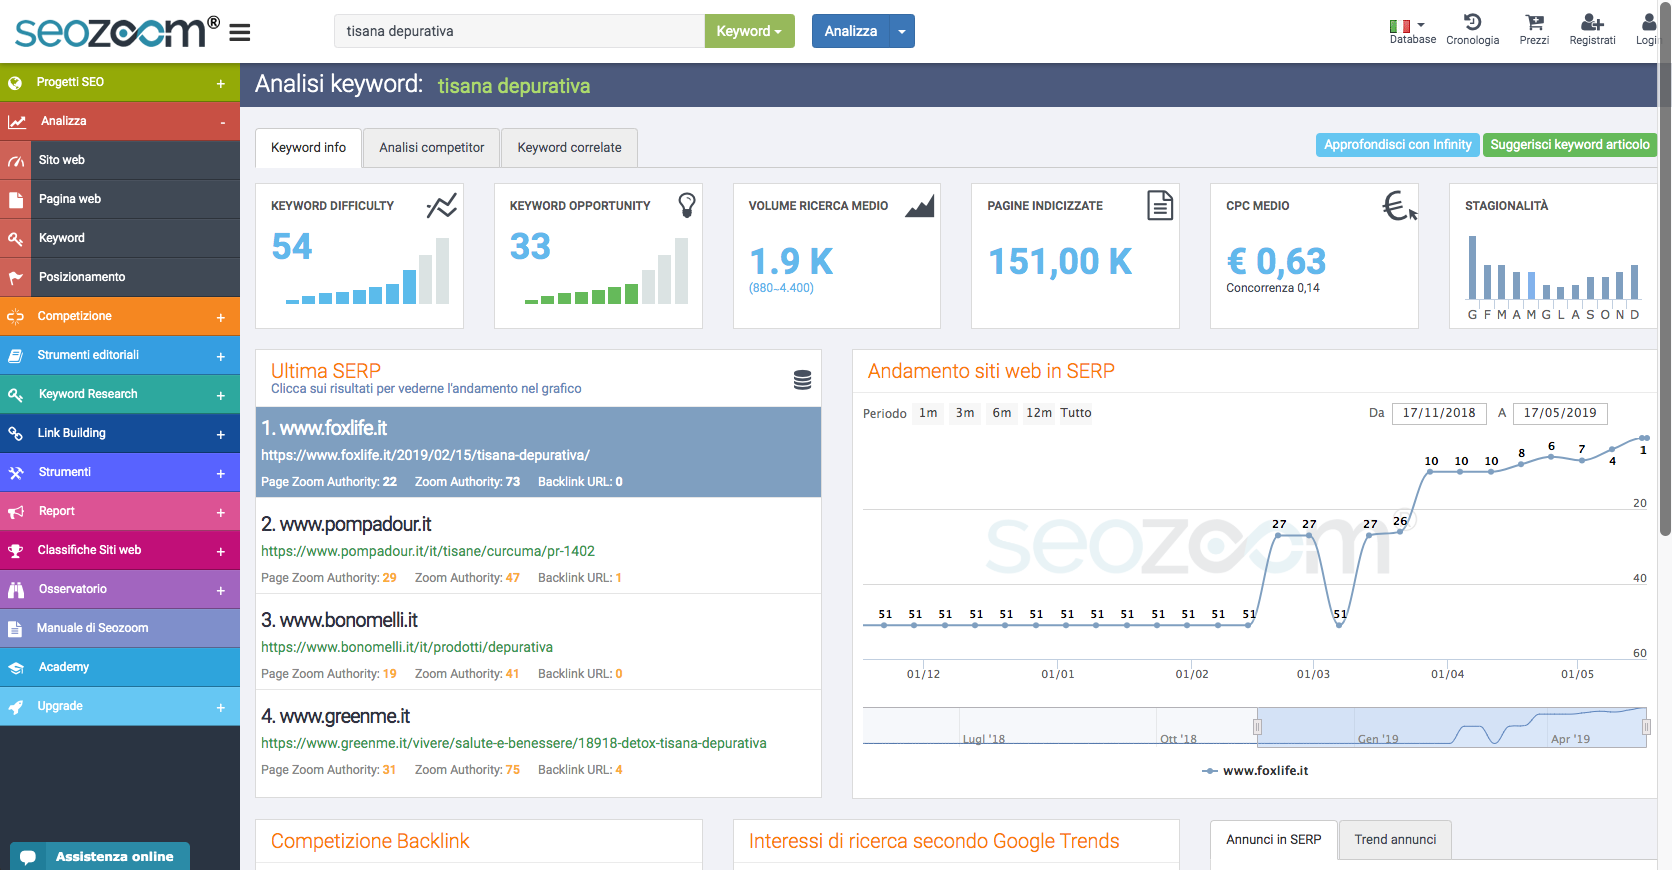The height and width of the screenshot is (870, 1672).
Task: Expand the Competizione section
Action: pyautogui.click(x=221, y=318)
